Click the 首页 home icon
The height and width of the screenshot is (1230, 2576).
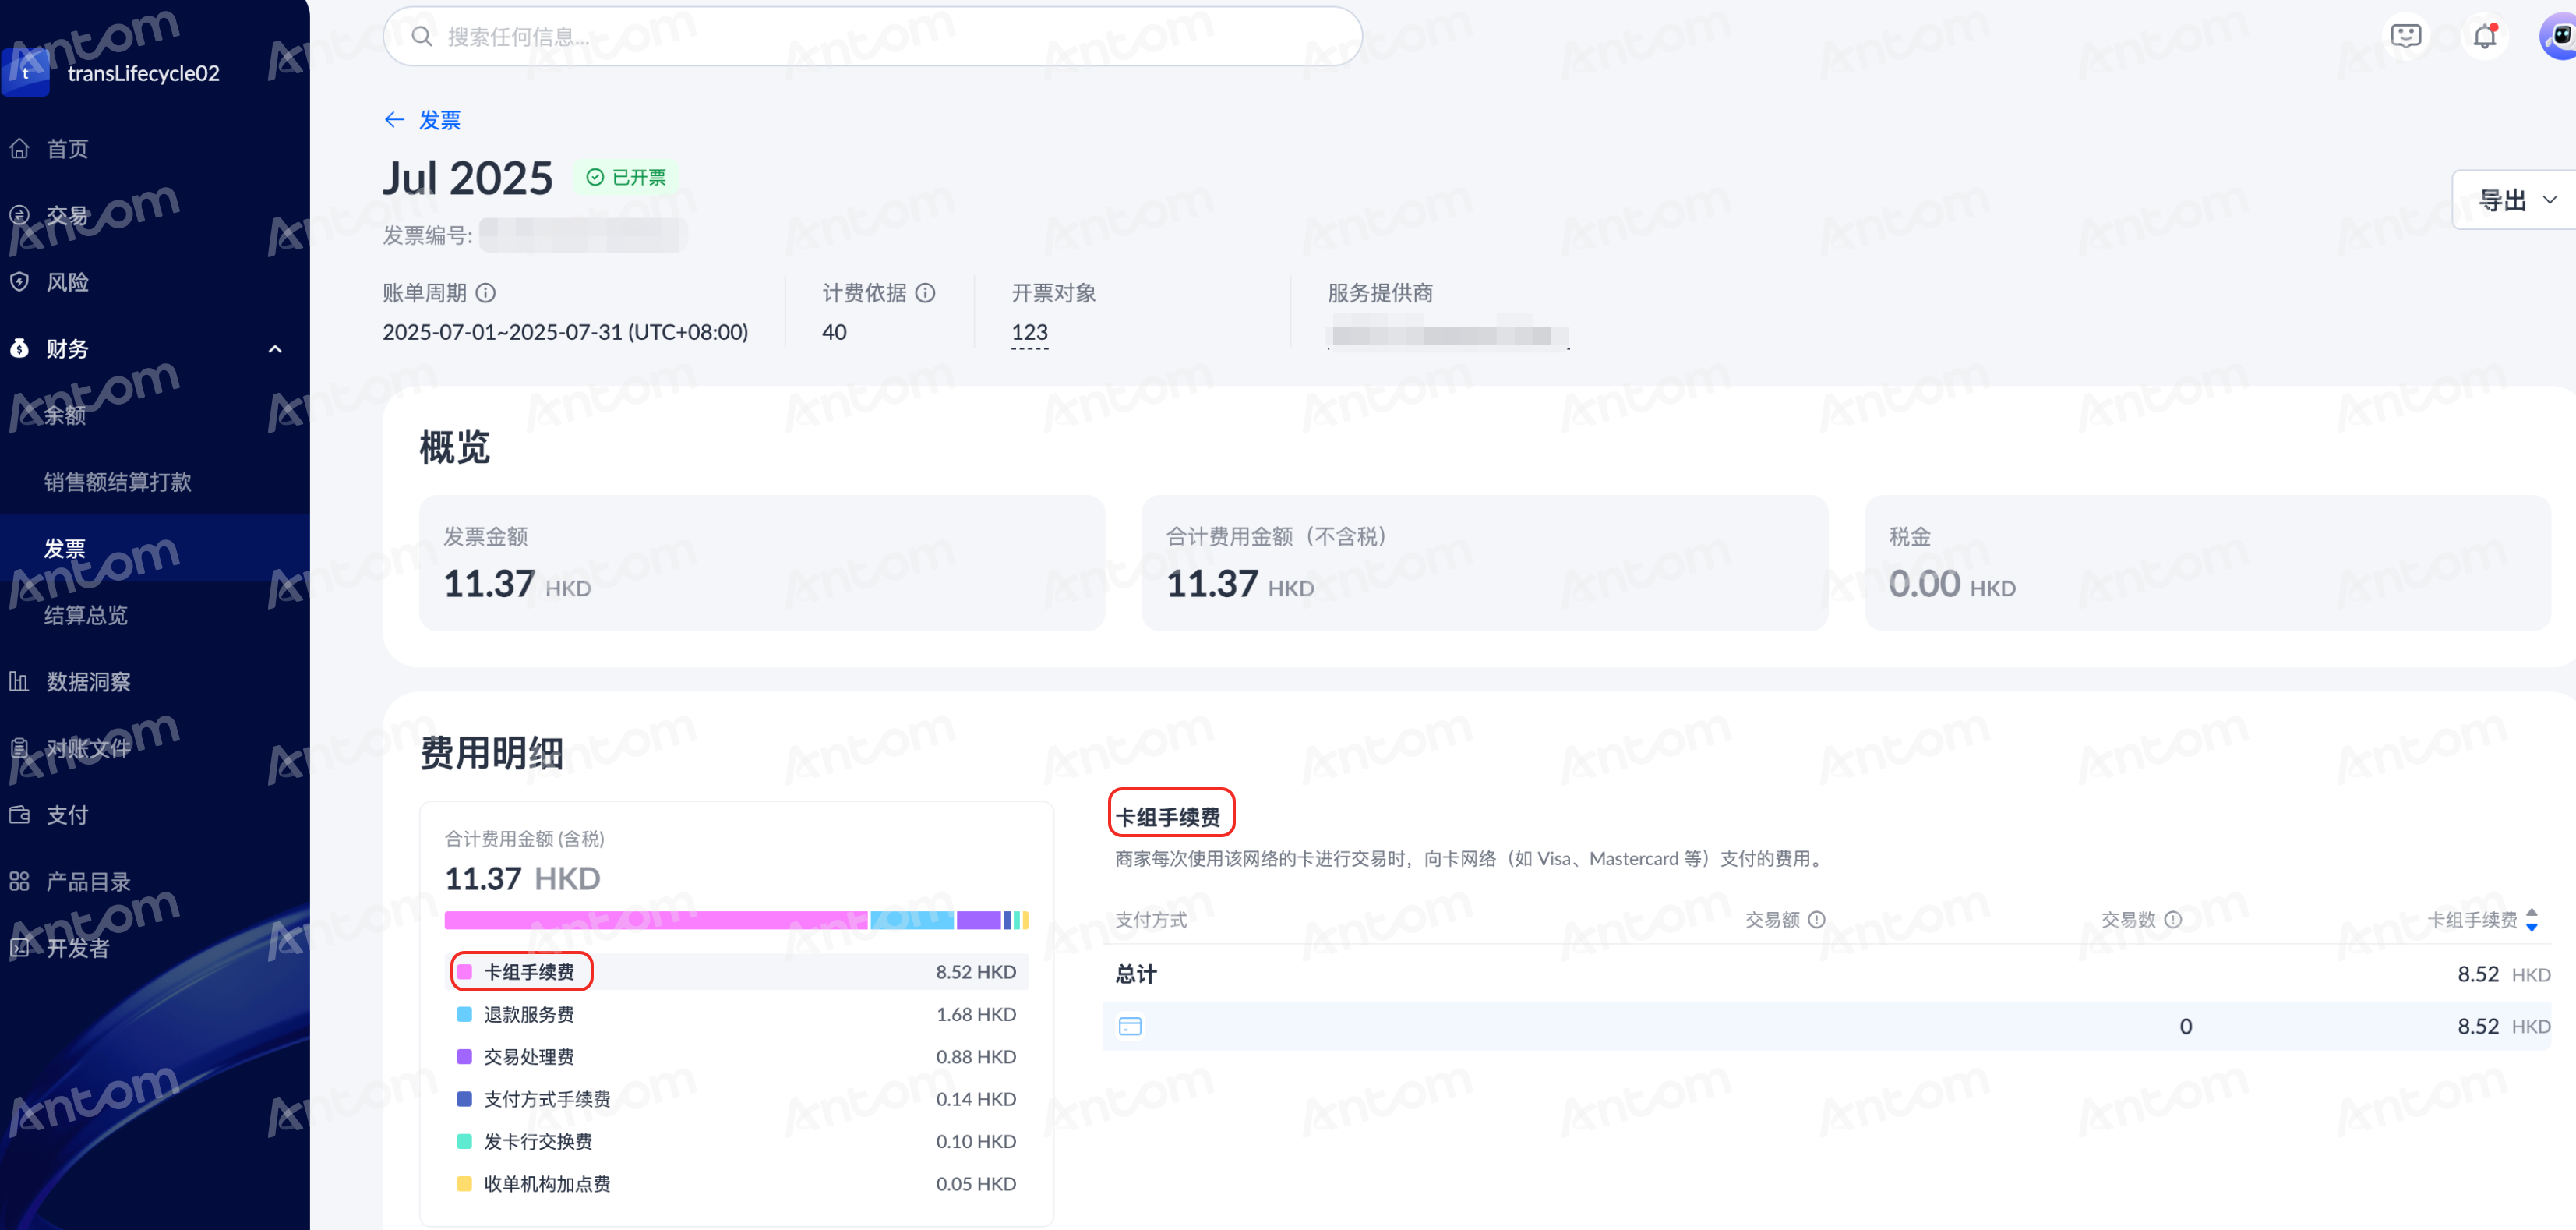tap(19, 149)
